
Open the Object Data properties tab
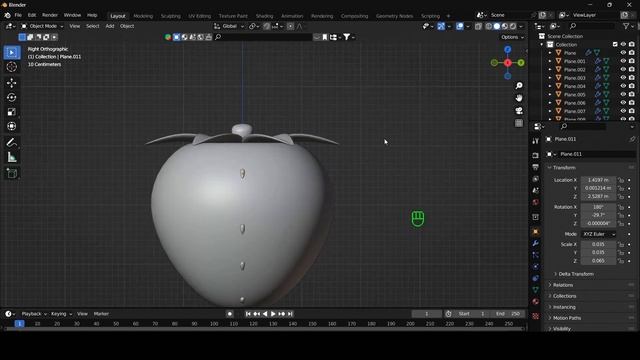point(536,290)
